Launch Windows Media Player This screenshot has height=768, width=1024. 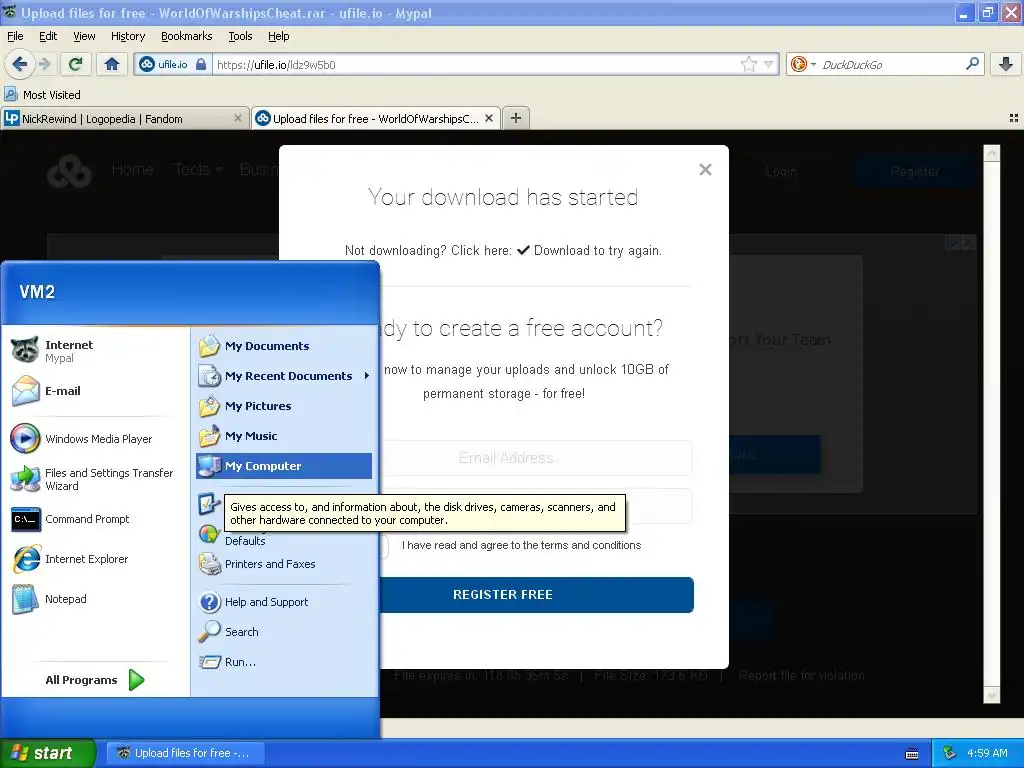click(97, 439)
